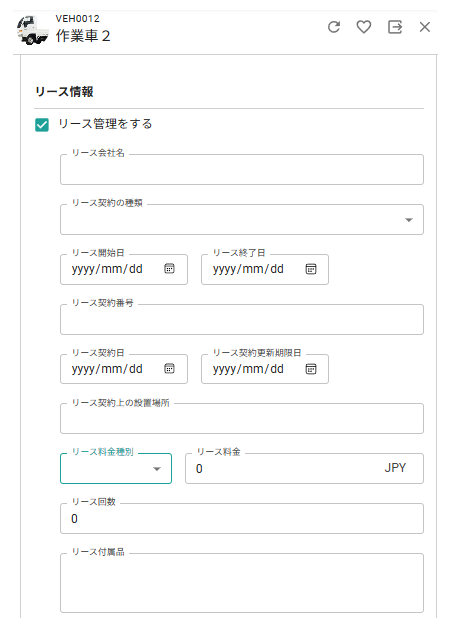Click the JPY currency label
Viewport: 453px width, 635px height.
(395, 468)
